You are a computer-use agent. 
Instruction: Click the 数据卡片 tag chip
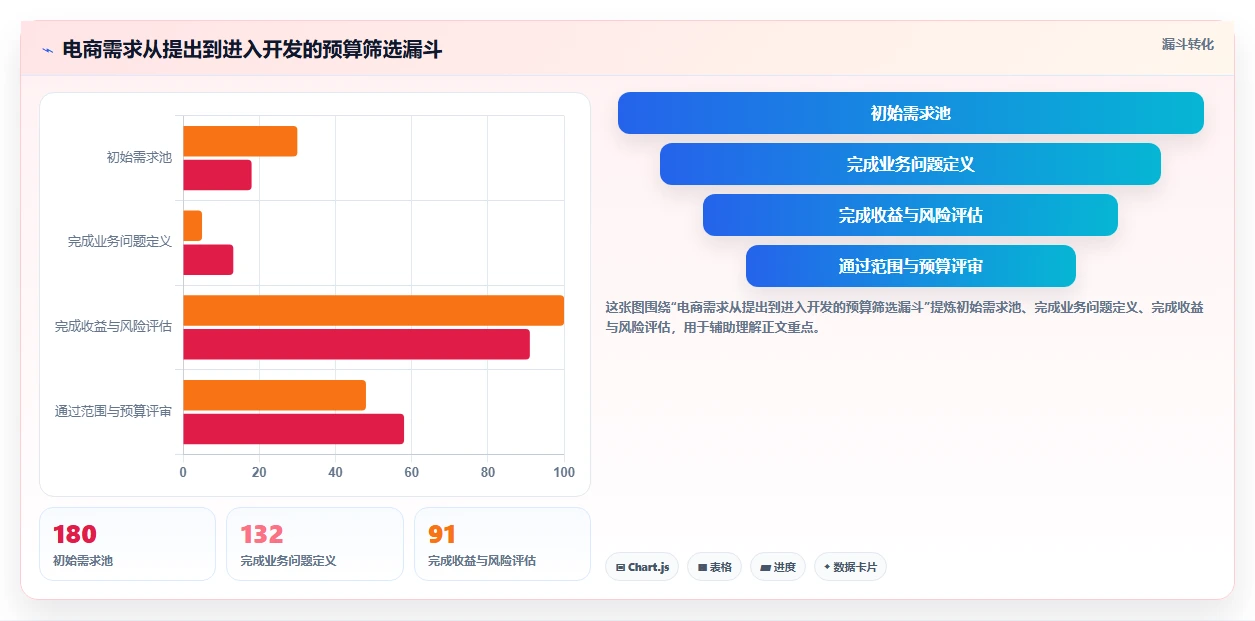pos(850,567)
